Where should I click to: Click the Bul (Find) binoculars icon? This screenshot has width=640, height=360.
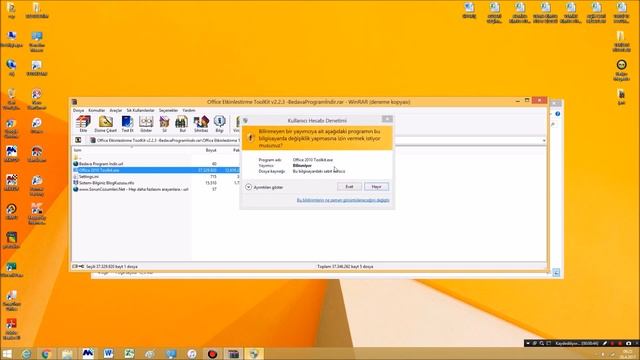pyautogui.click(x=182, y=124)
